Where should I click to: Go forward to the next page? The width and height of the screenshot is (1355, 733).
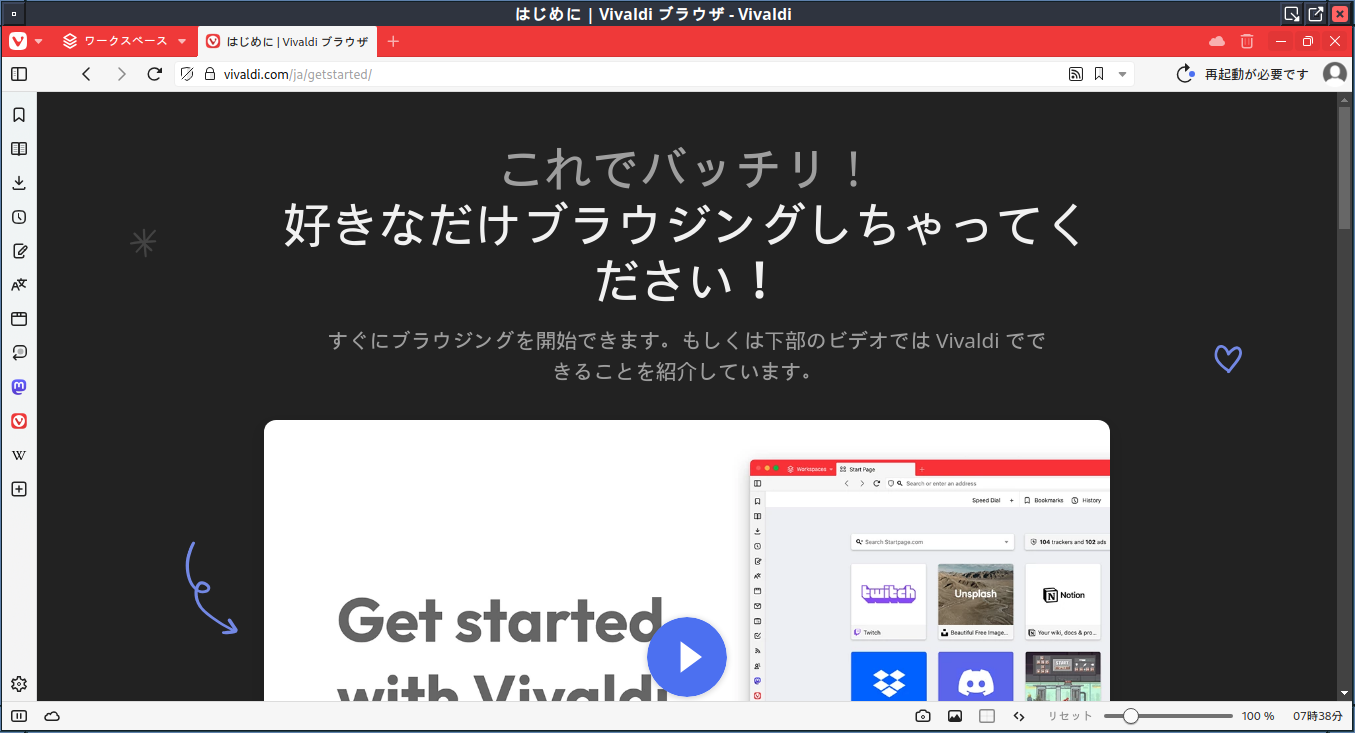pos(121,74)
